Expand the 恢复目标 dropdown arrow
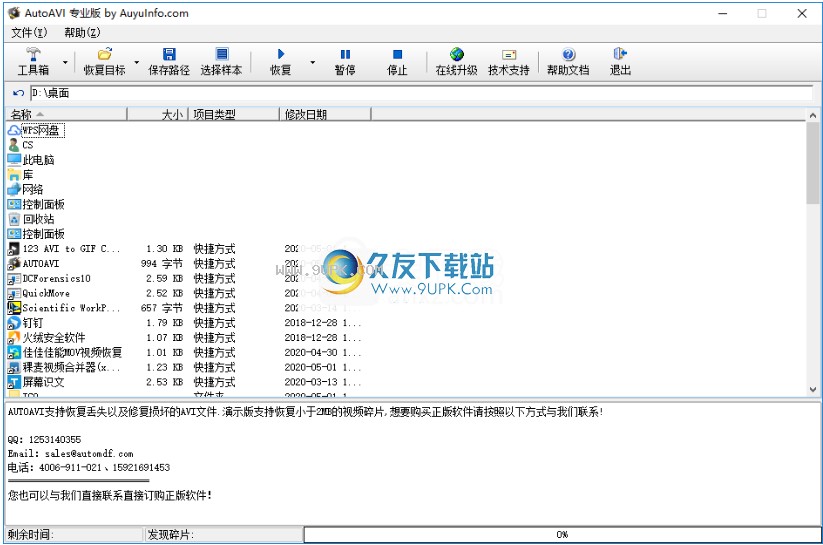This screenshot has width=823, height=545. 136,62
